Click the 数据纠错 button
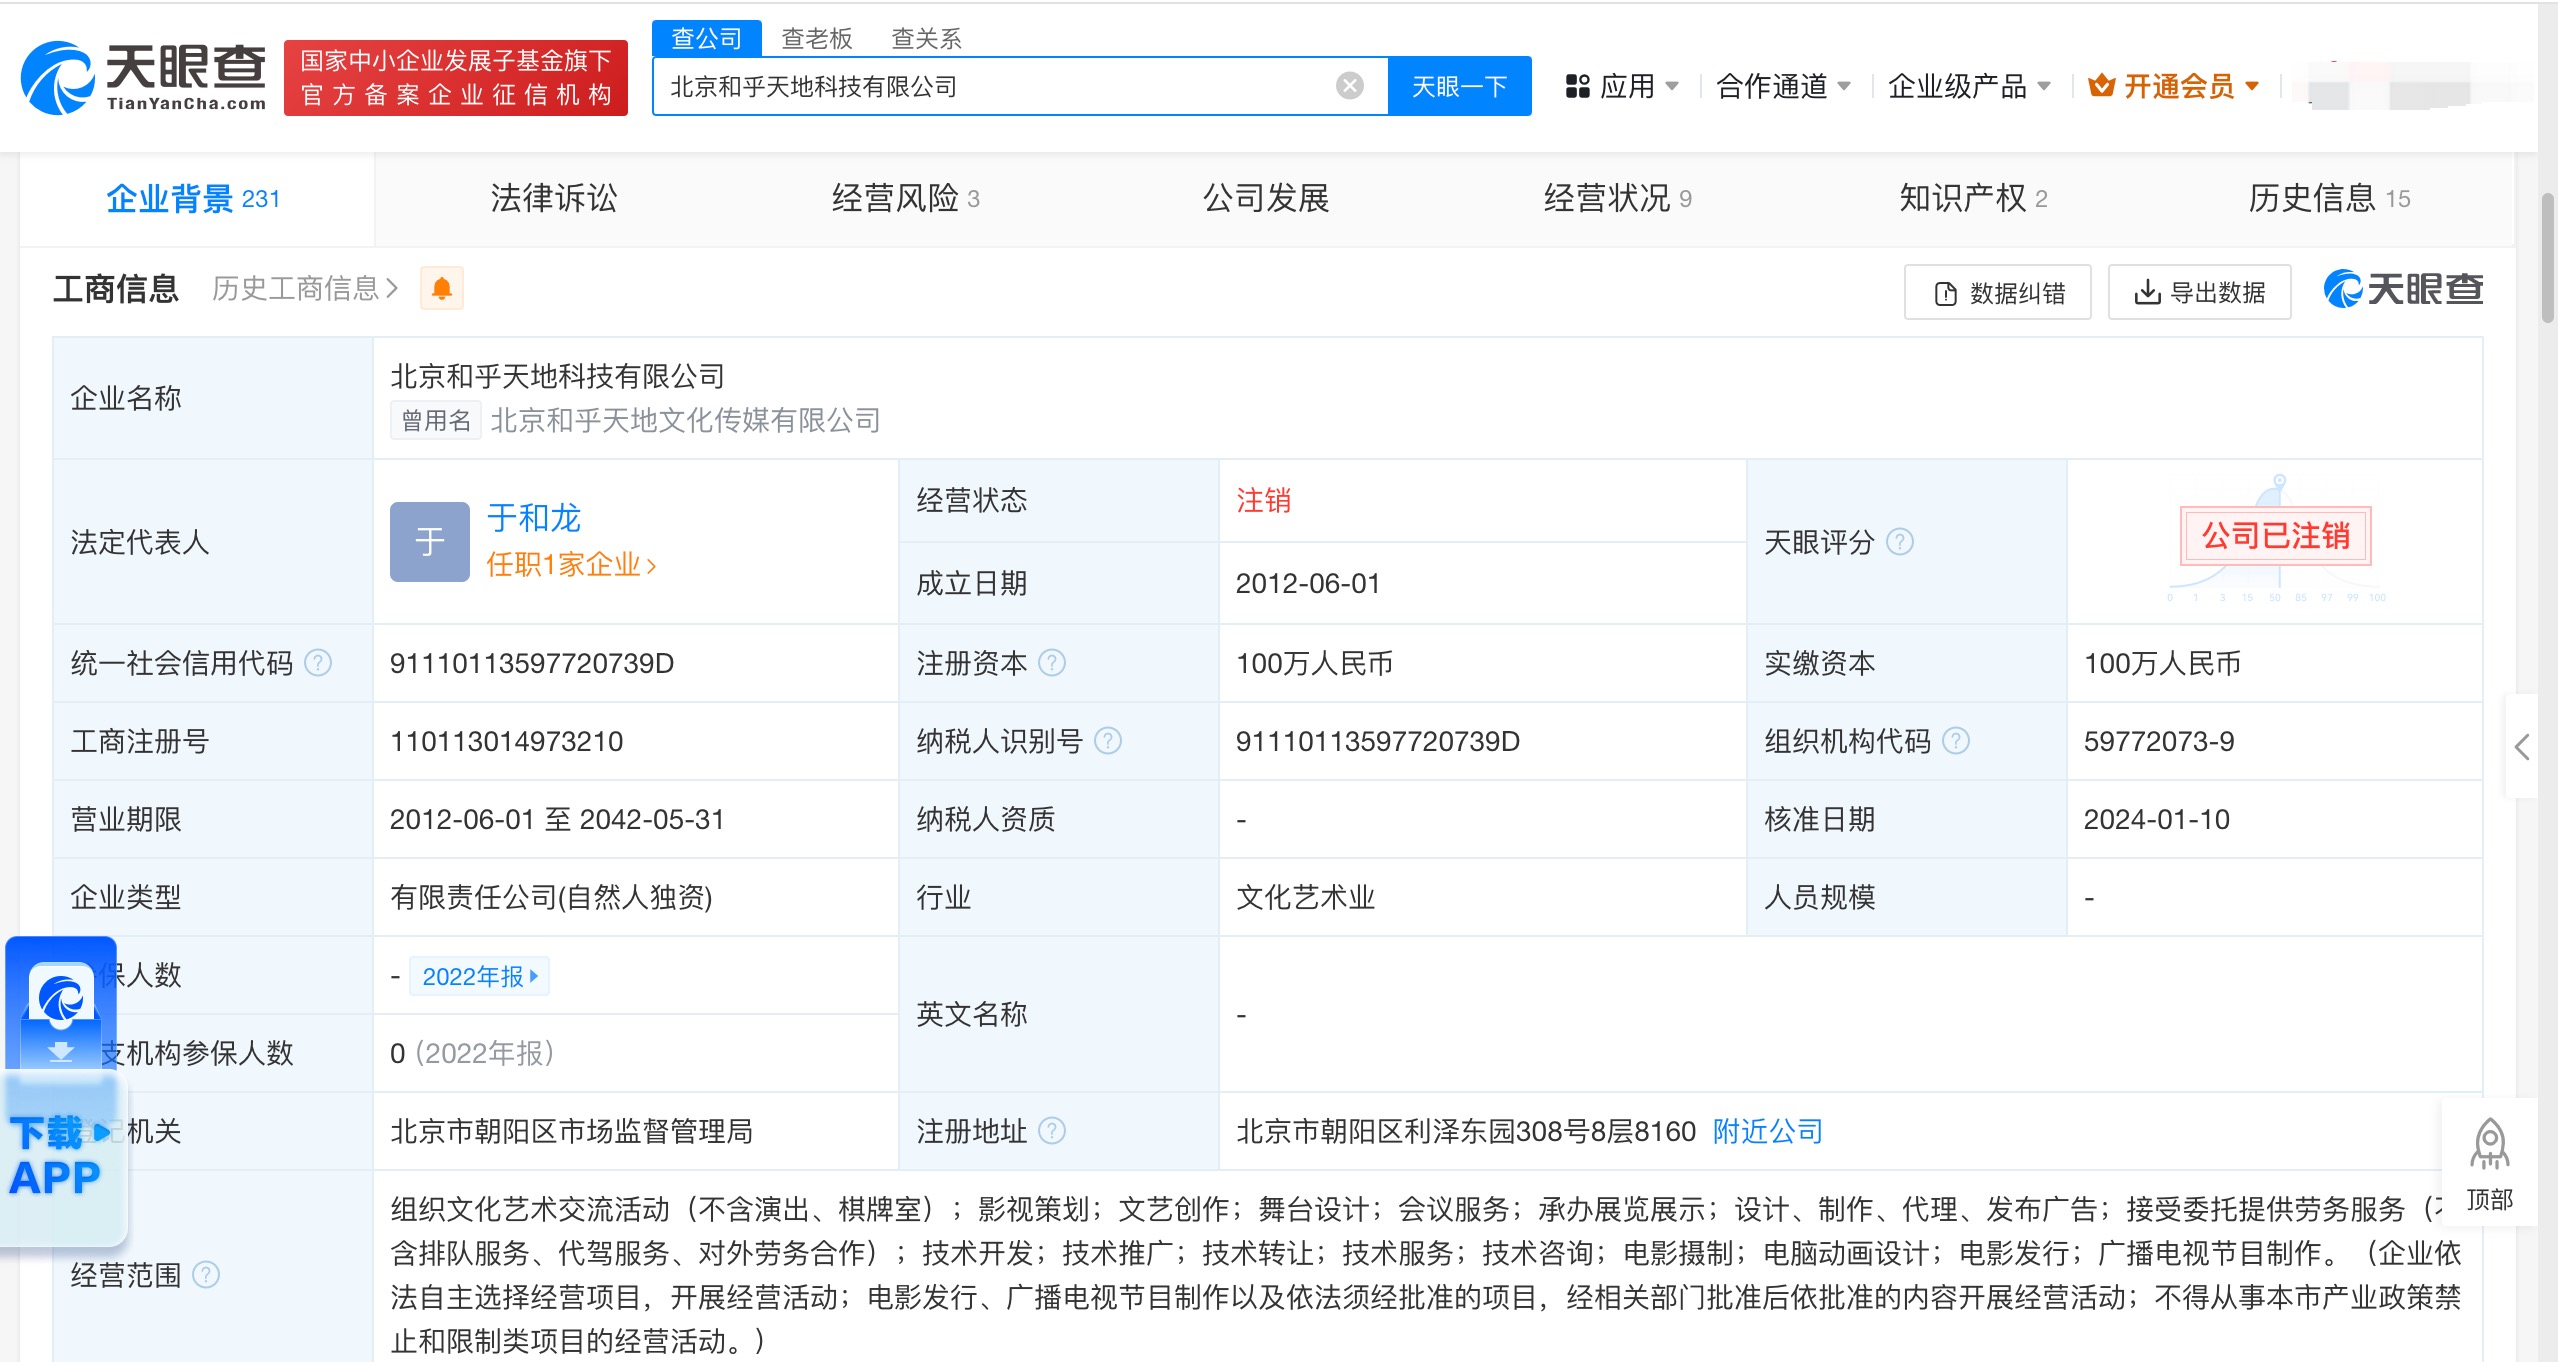The height and width of the screenshot is (1362, 2558). pos(1997,292)
